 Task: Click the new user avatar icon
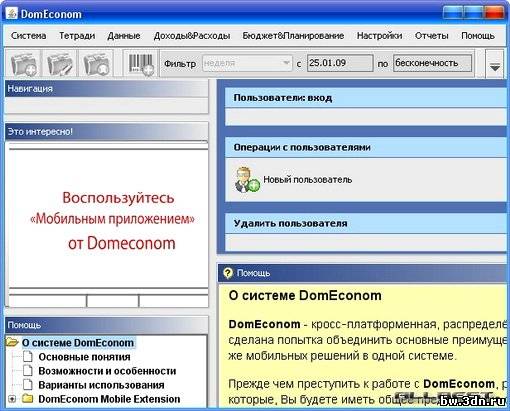point(247,180)
